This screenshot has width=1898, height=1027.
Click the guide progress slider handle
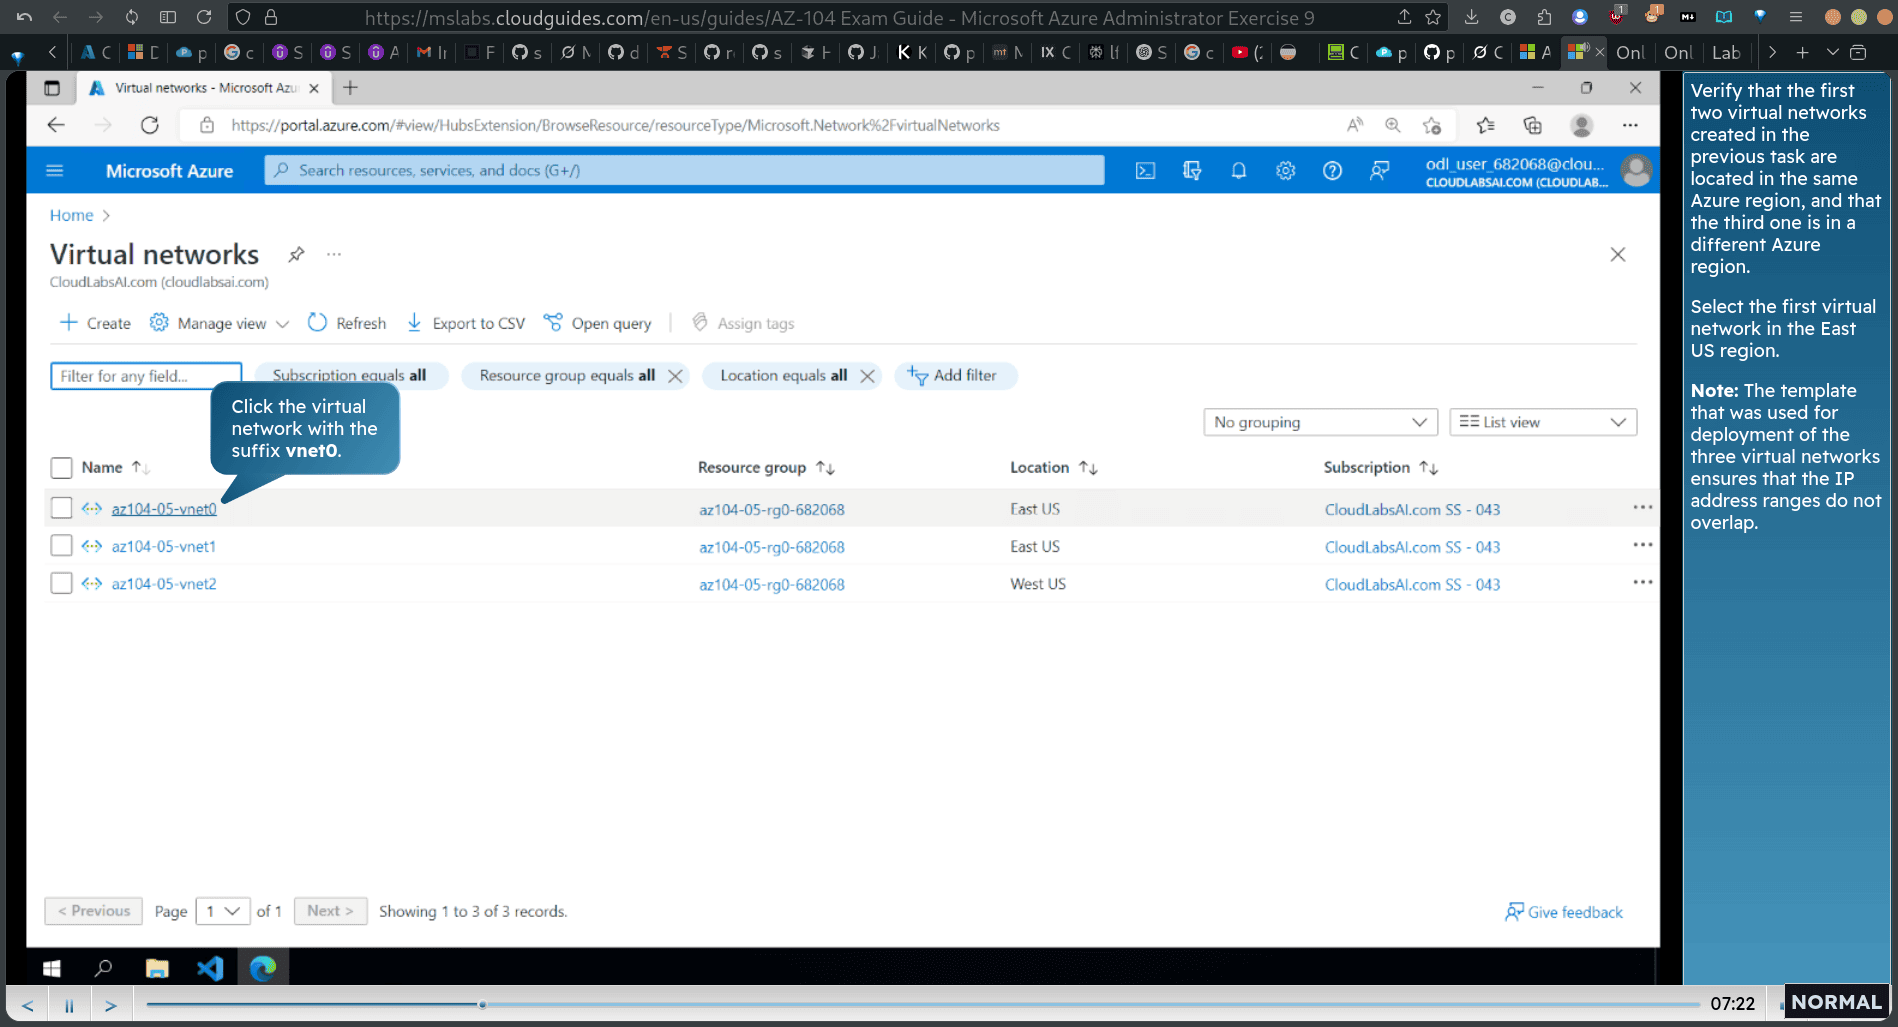tap(482, 1004)
